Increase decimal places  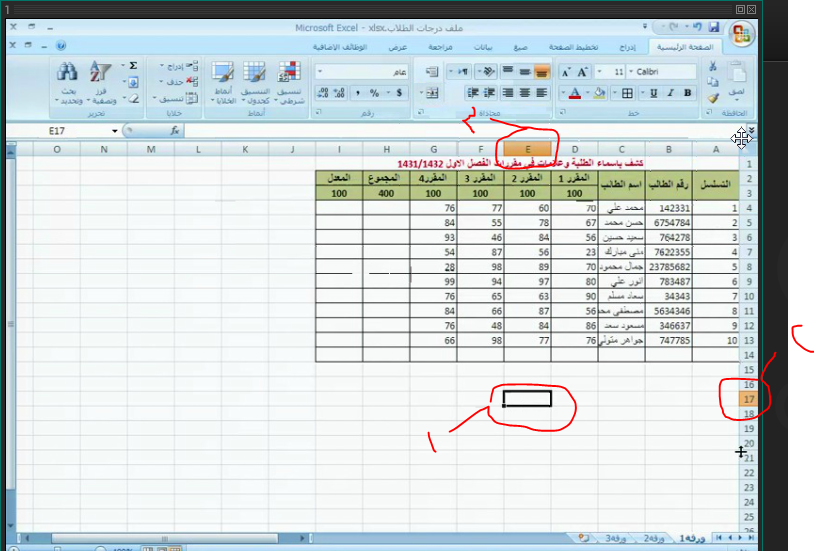tap(340, 93)
